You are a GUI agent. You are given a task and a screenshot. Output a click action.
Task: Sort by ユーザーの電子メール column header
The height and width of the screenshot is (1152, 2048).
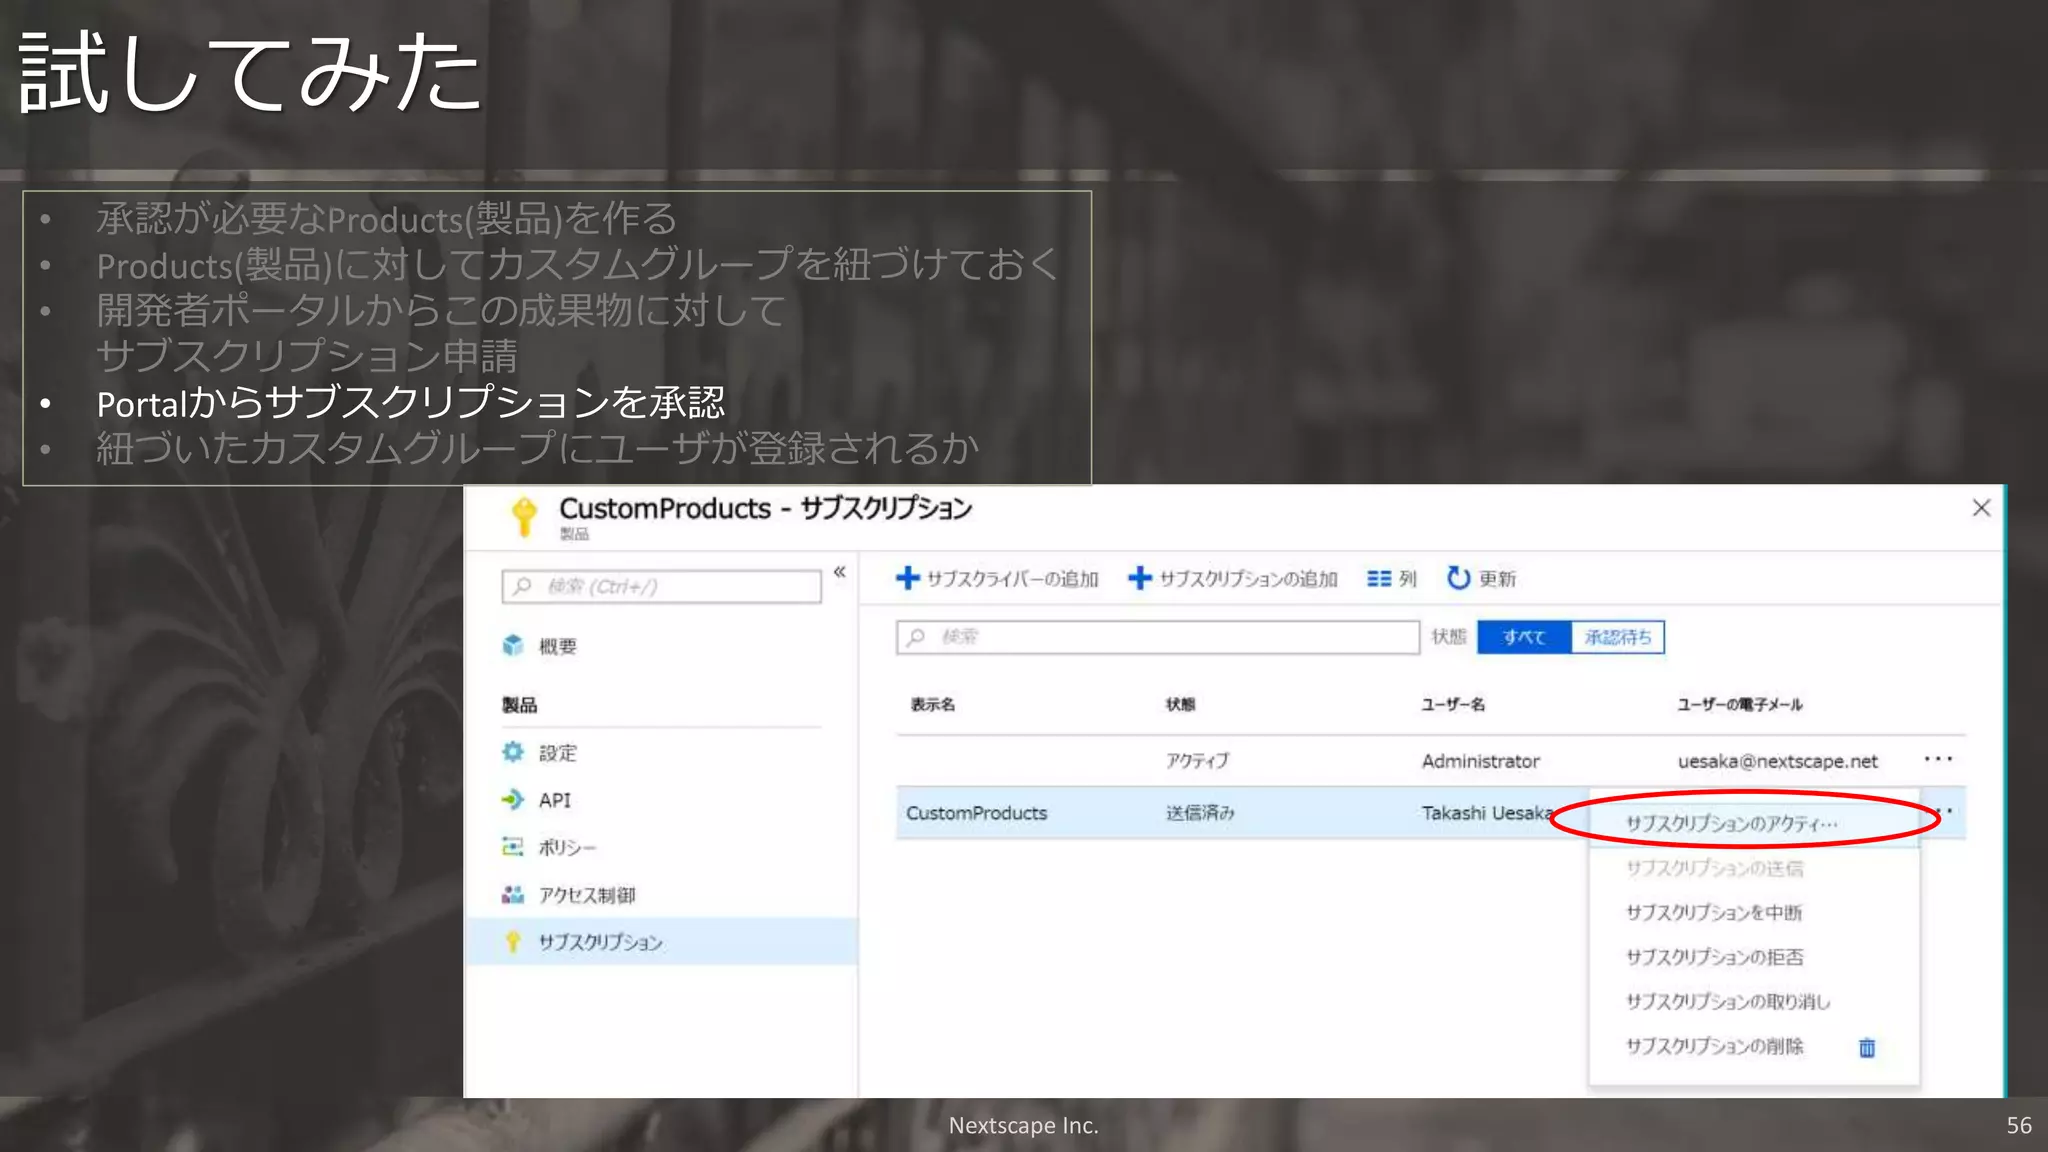click(x=1740, y=704)
